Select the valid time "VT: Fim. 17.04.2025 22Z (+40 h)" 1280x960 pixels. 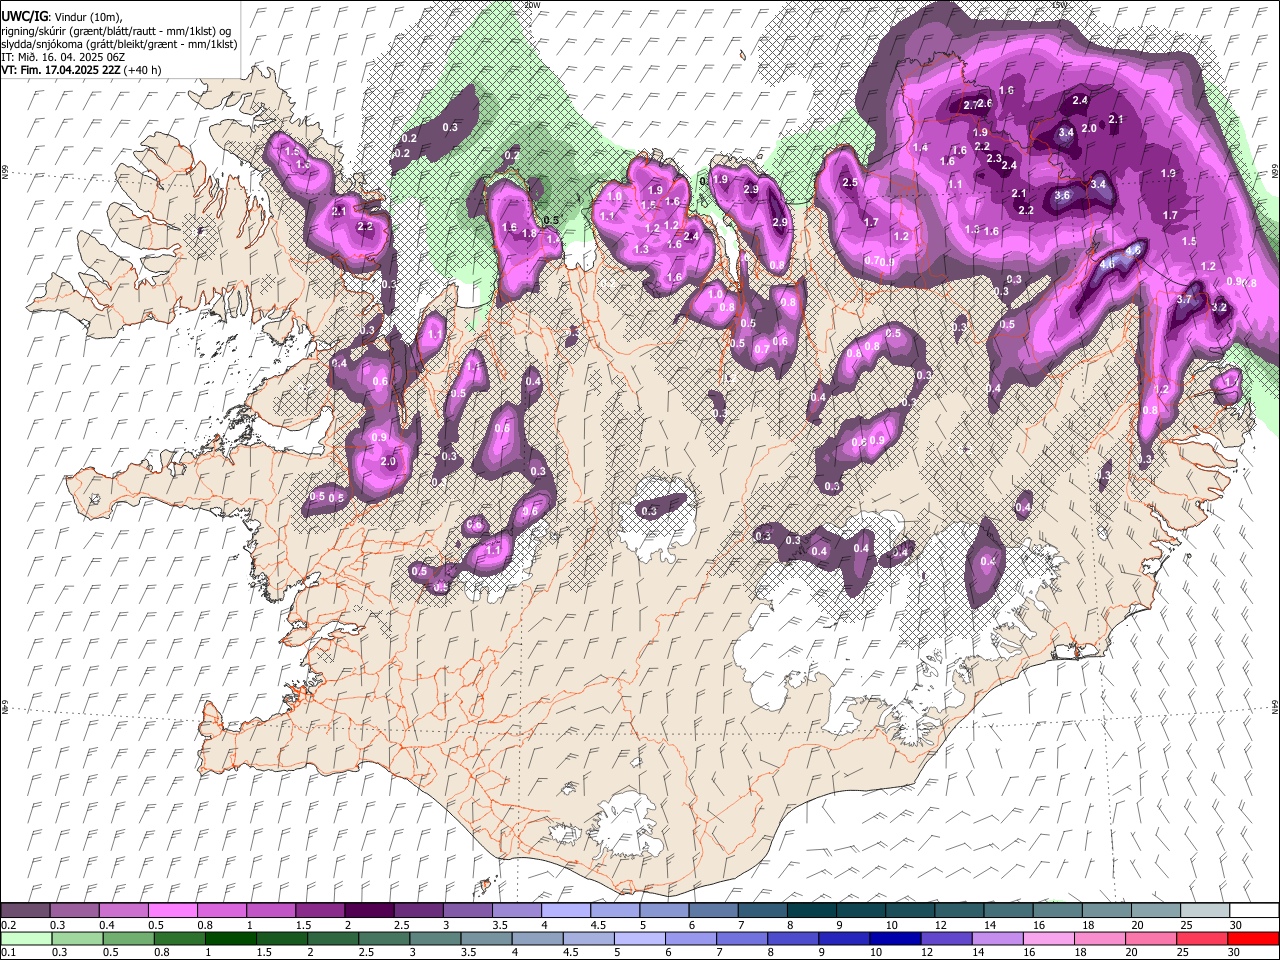[x=82, y=70]
